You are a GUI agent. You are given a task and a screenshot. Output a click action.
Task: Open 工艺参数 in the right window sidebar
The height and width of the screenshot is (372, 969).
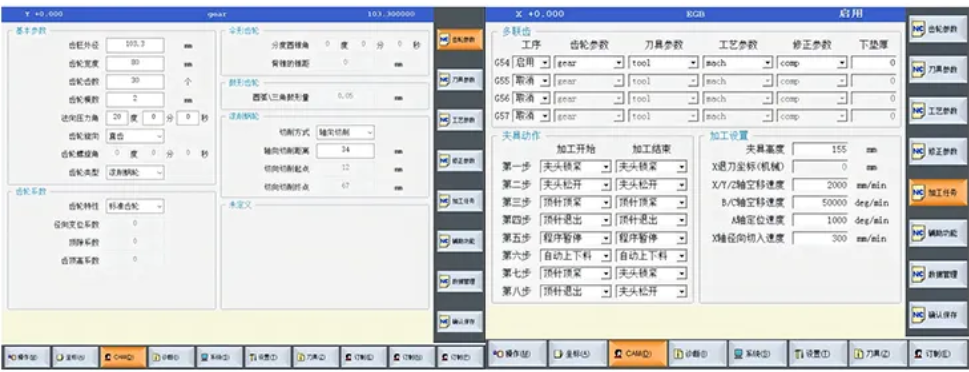(937, 111)
